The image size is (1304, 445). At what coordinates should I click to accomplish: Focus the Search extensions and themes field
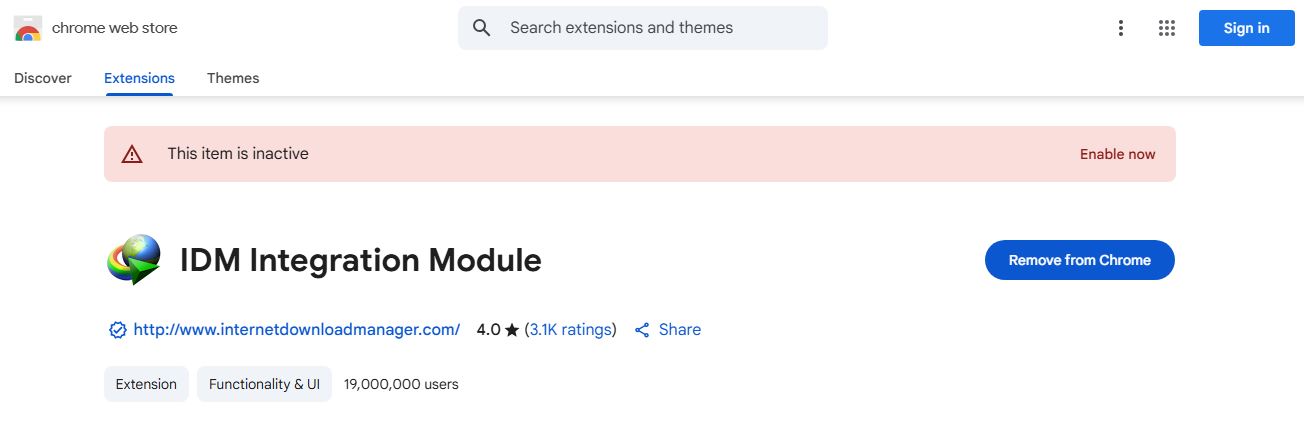coord(643,28)
